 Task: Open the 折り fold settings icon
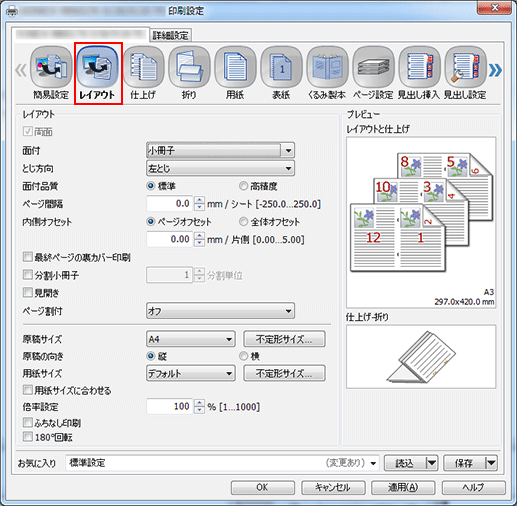[189, 73]
